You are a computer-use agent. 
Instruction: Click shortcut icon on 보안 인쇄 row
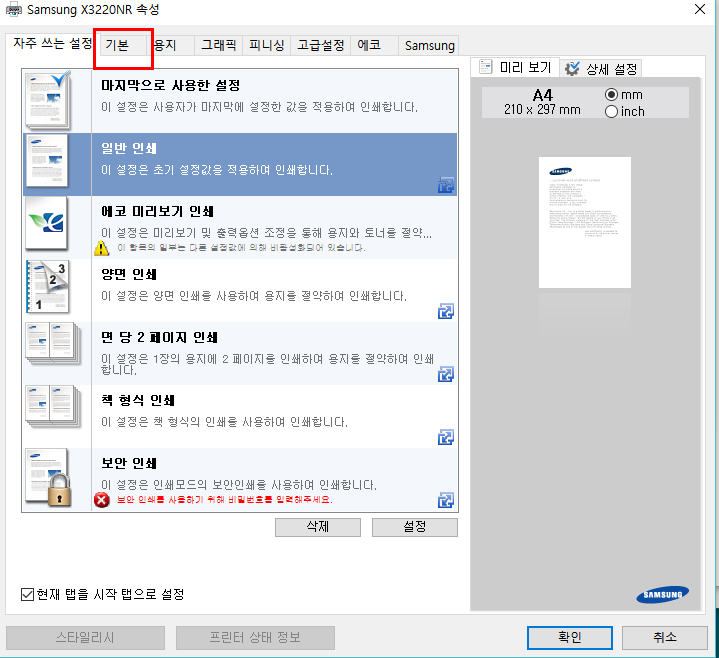446,500
